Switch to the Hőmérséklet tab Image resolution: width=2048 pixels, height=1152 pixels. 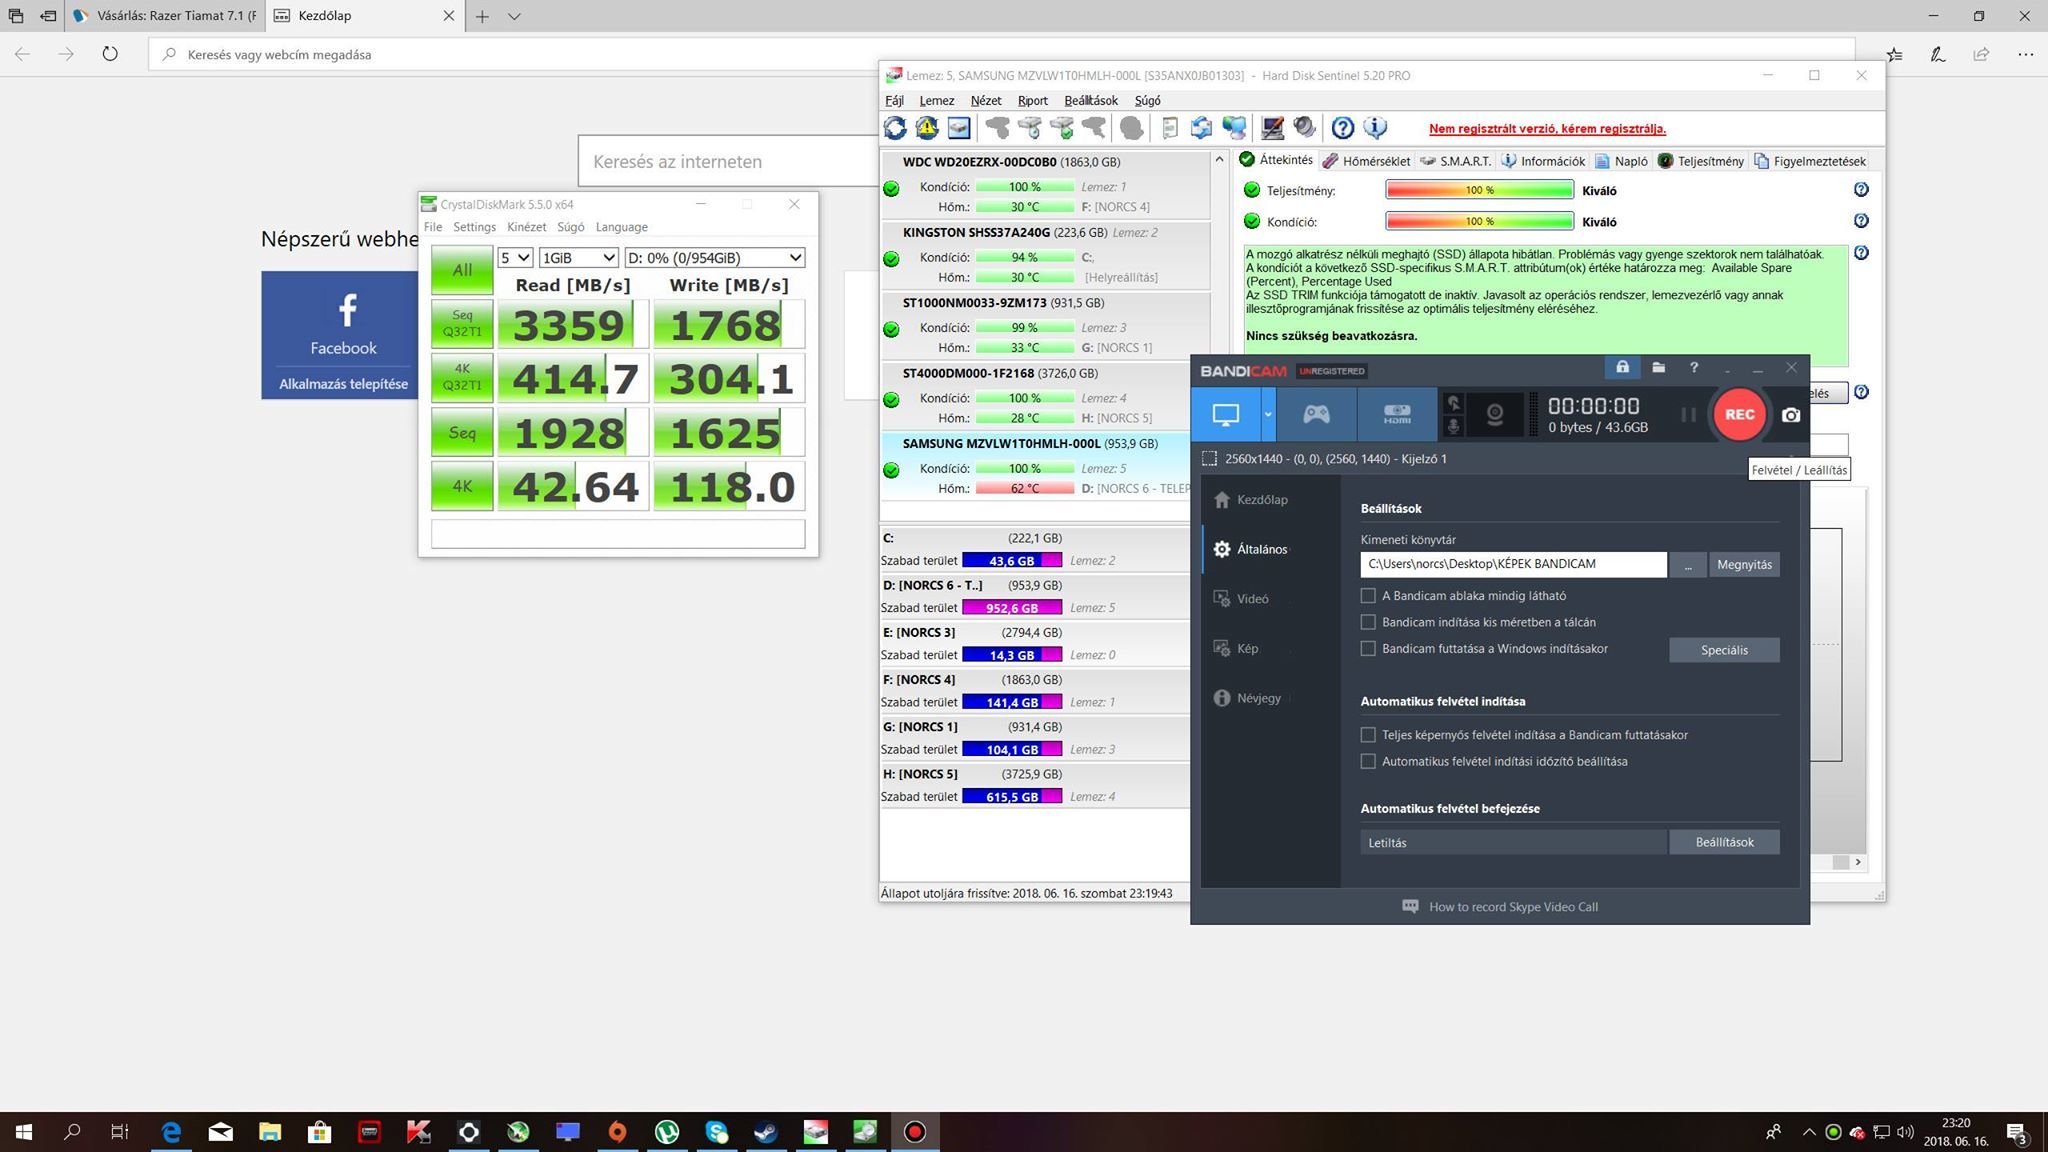(x=1366, y=161)
